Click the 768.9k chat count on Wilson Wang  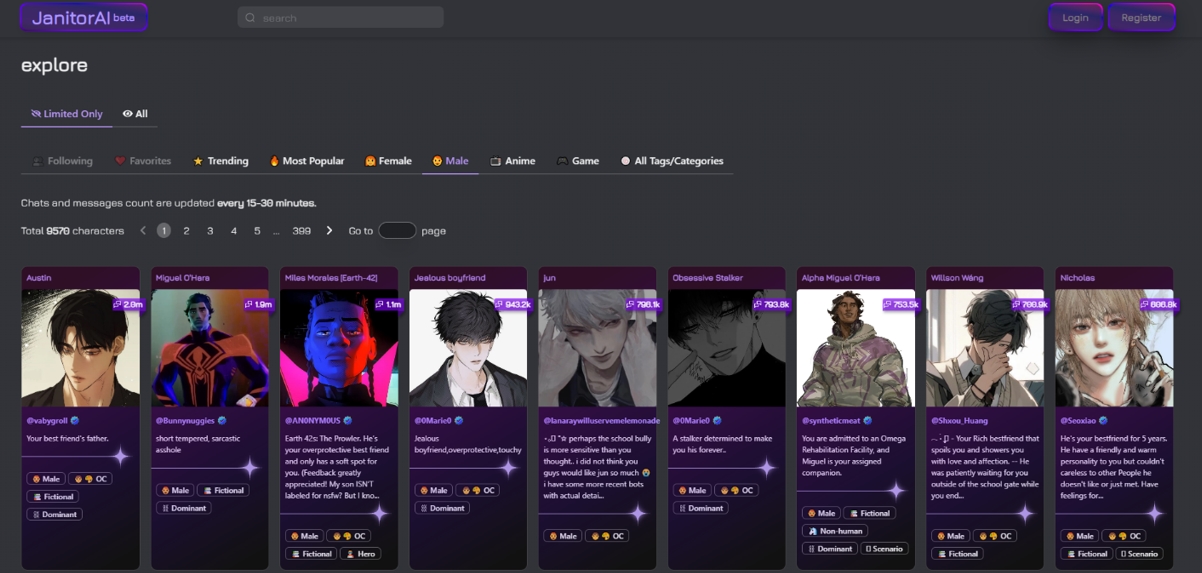1030,304
